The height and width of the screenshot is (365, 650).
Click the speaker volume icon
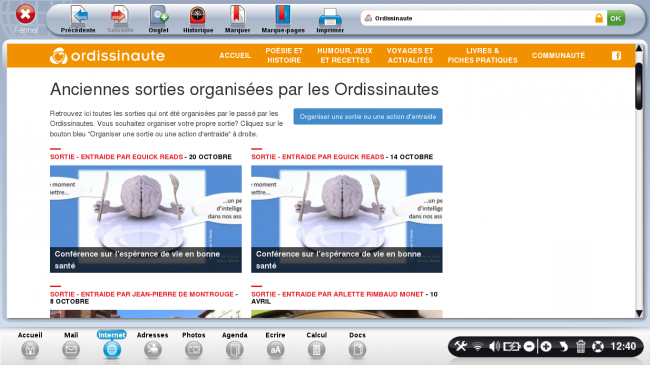click(x=494, y=346)
